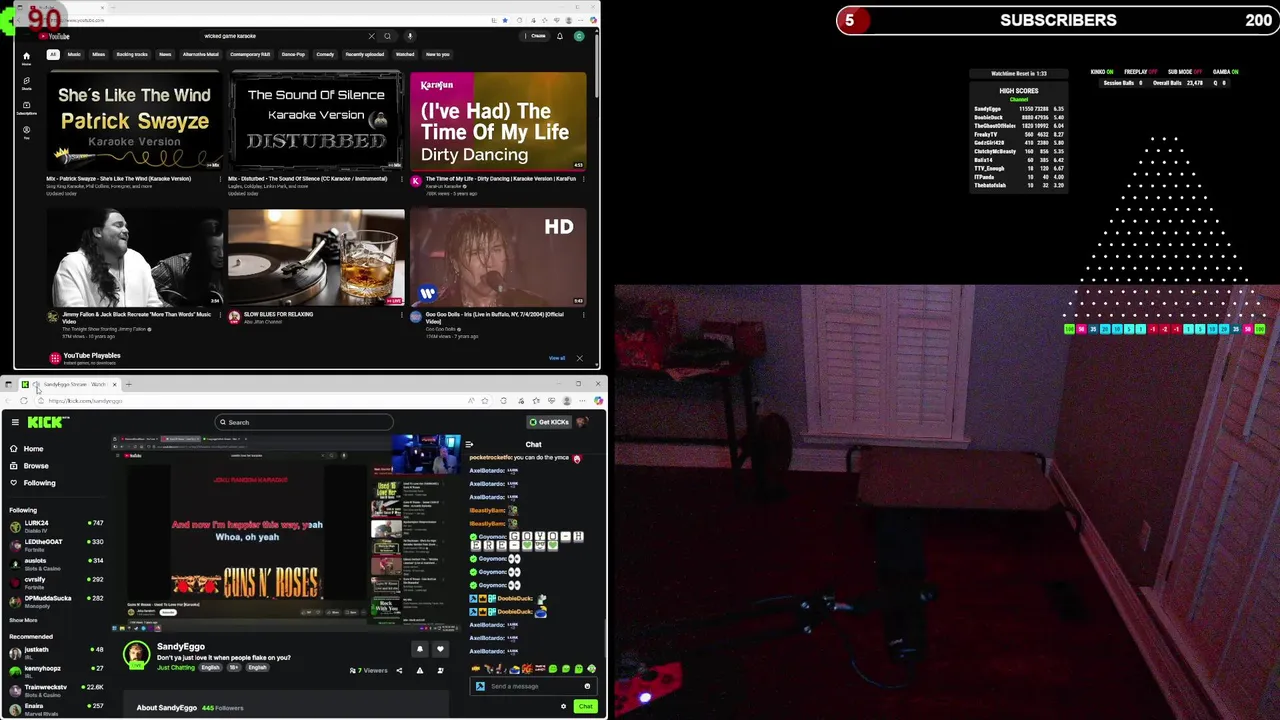Image resolution: width=1280 pixels, height=720 pixels.
Task: Click the 18+ tag under stream title
Action: [x=234, y=667]
